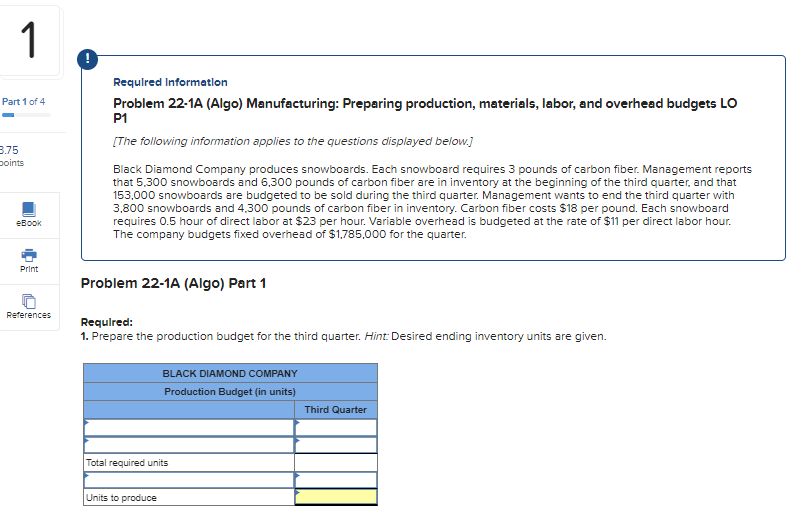This screenshot has width=804, height=529.
Task: Open the References documents icon
Action: [x=29, y=301]
